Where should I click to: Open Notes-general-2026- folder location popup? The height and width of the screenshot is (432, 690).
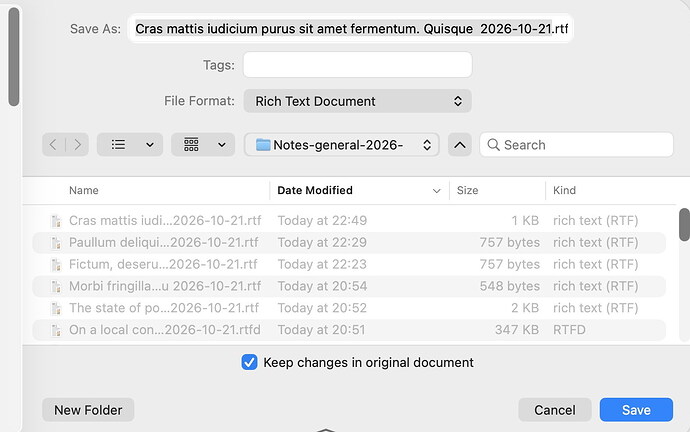click(342, 145)
